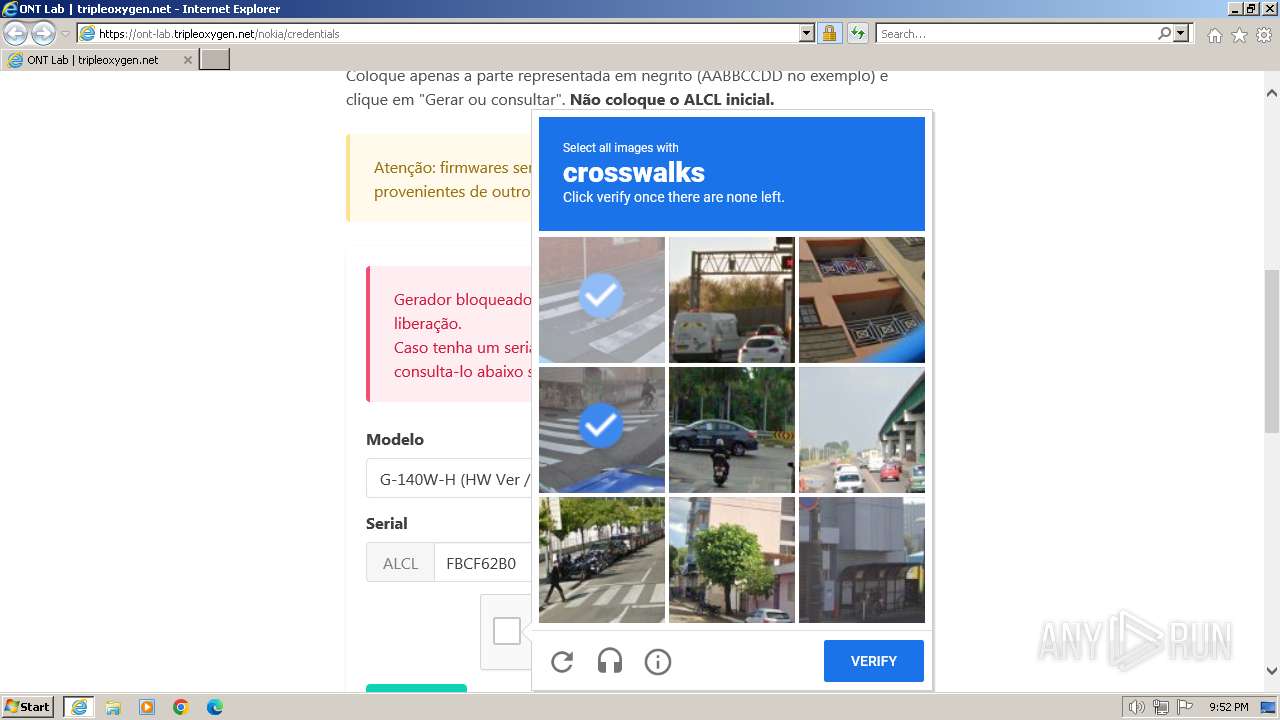Select the highway overpass traffic tile

(x=862, y=430)
